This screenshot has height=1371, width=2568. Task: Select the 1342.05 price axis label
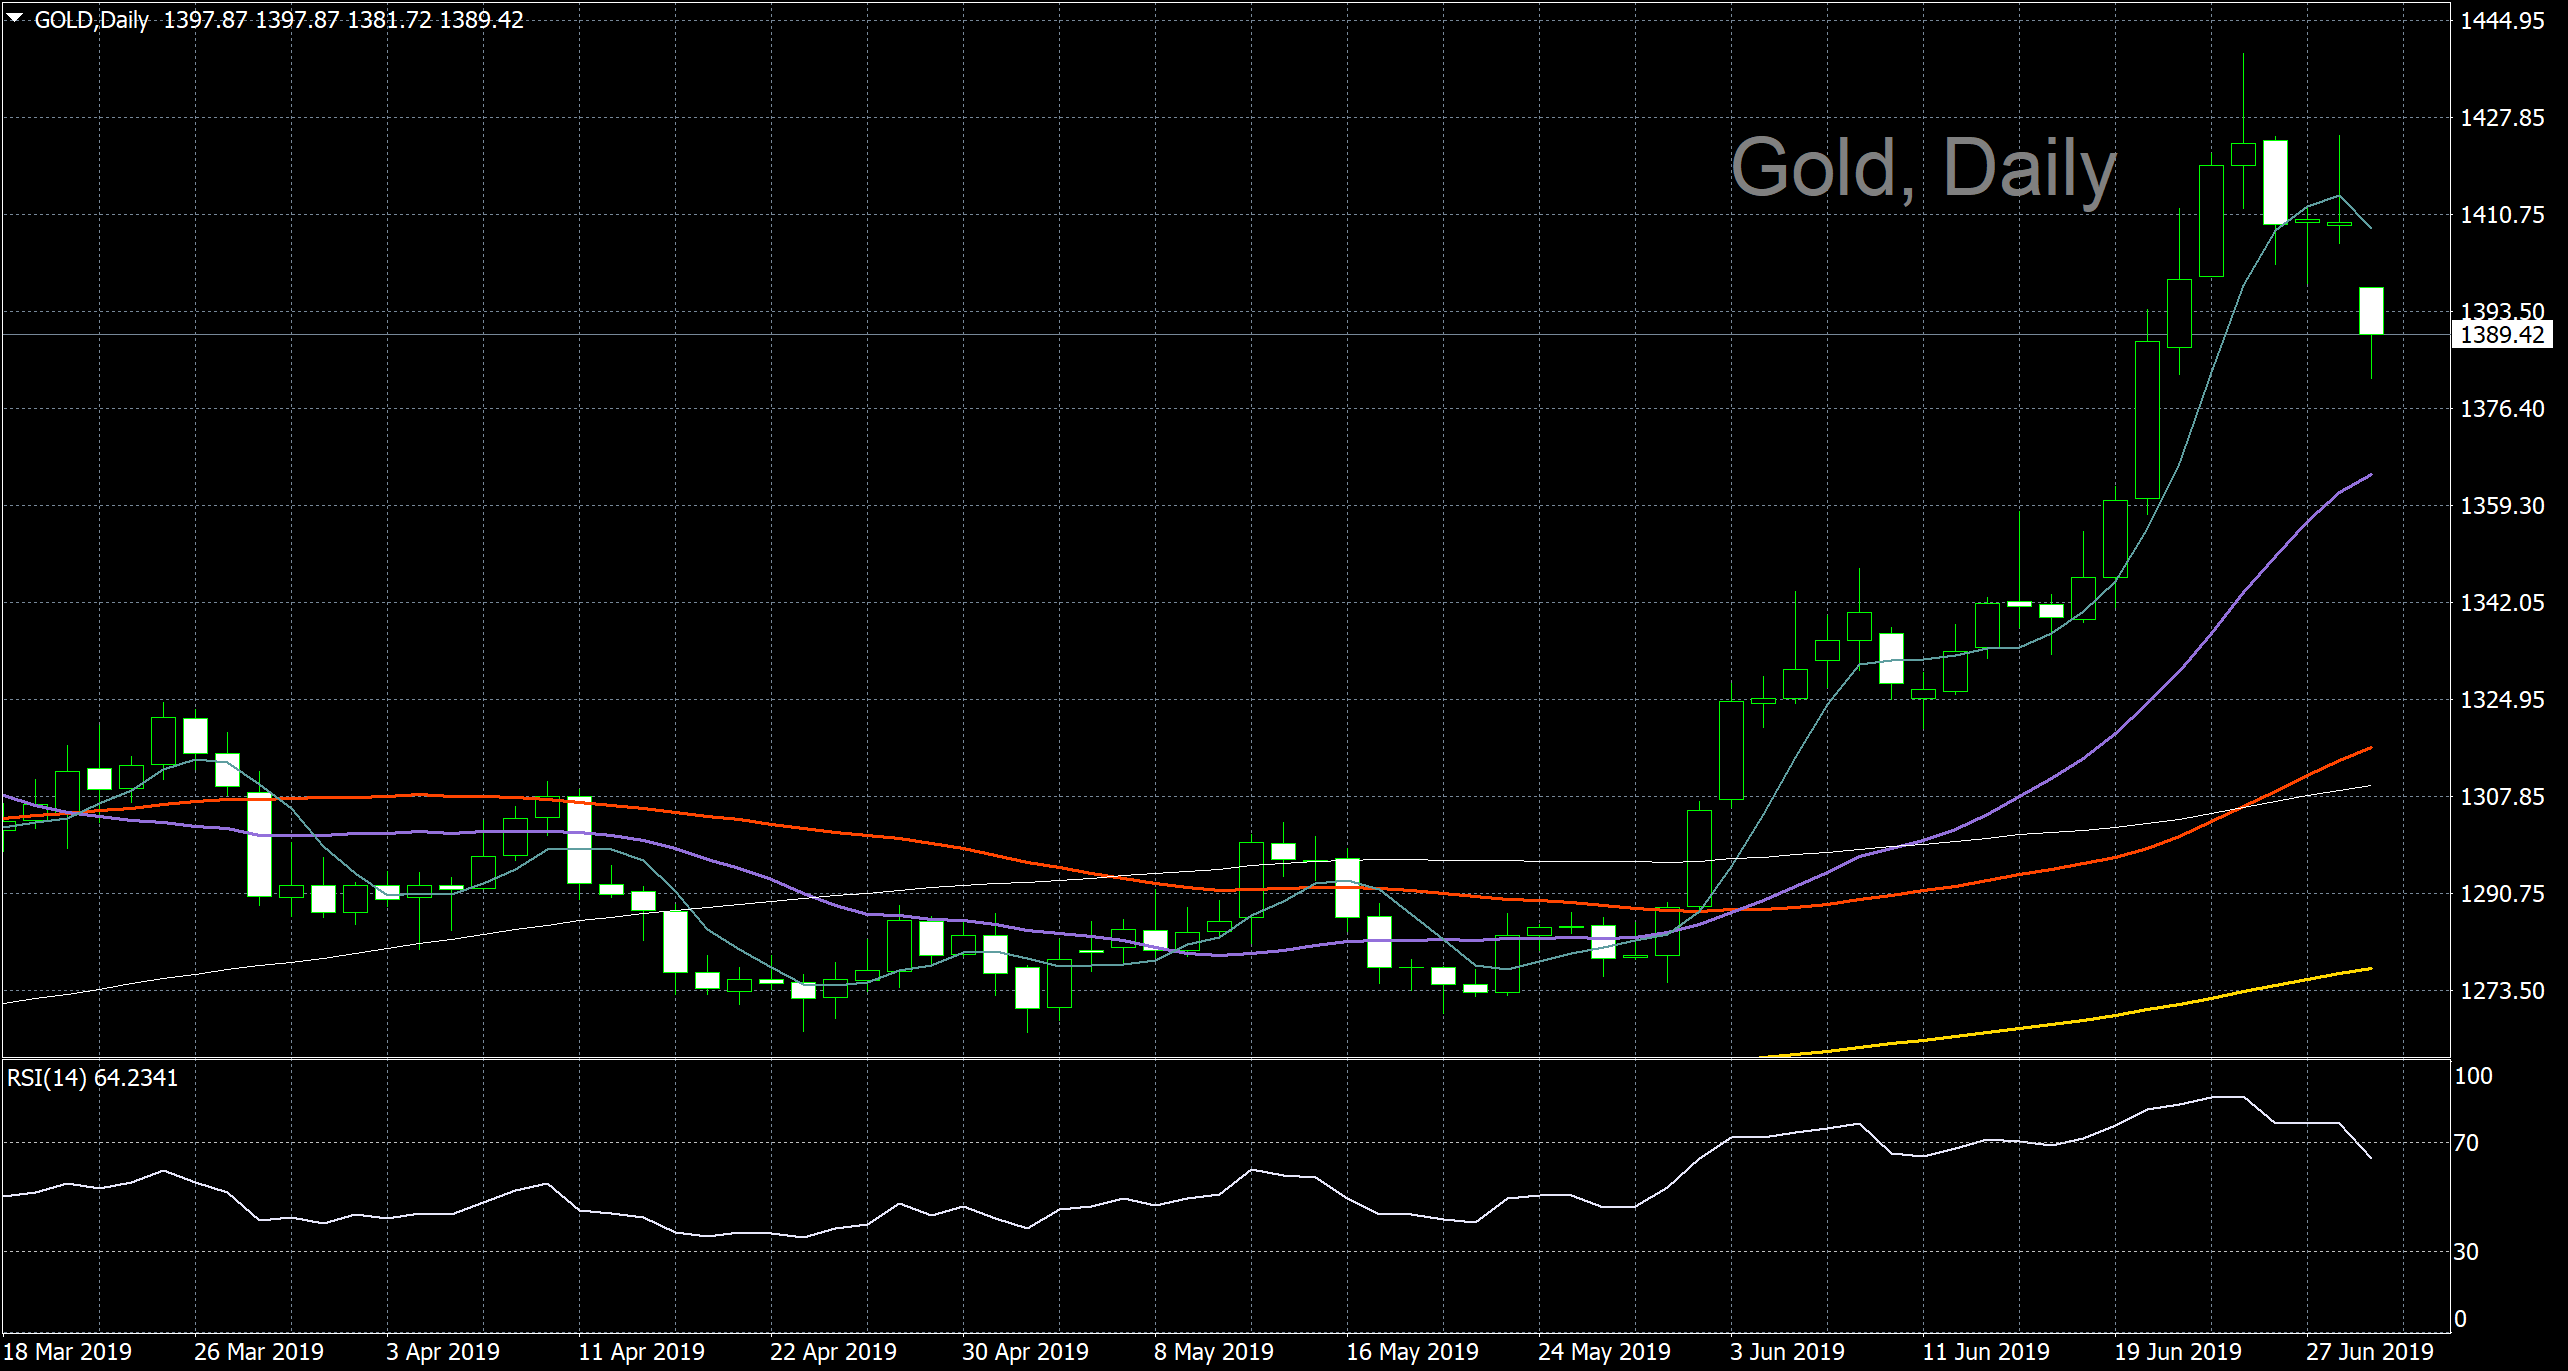(2502, 603)
